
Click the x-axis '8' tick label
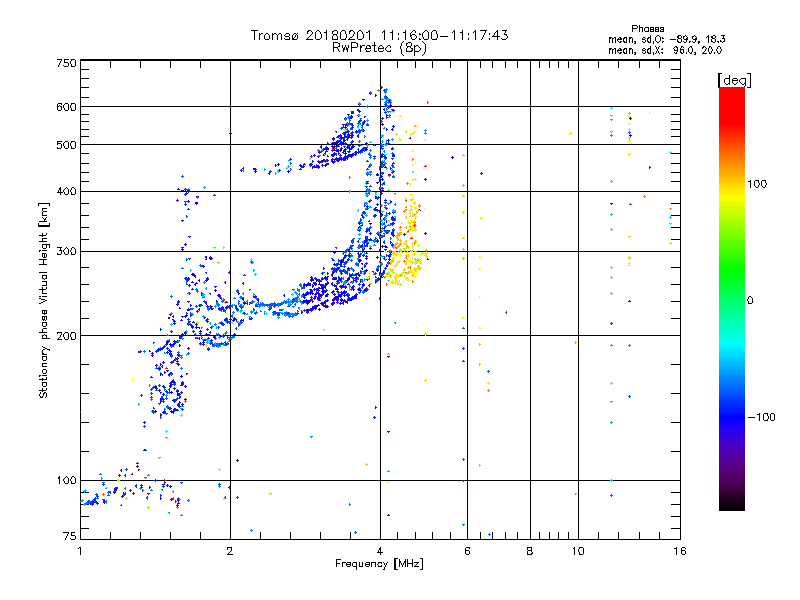pyautogui.click(x=530, y=551)
